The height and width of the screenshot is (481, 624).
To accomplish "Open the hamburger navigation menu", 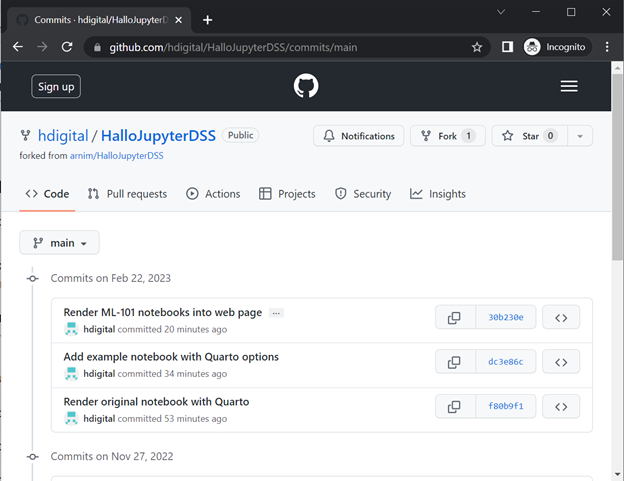I will pos(569,86).
